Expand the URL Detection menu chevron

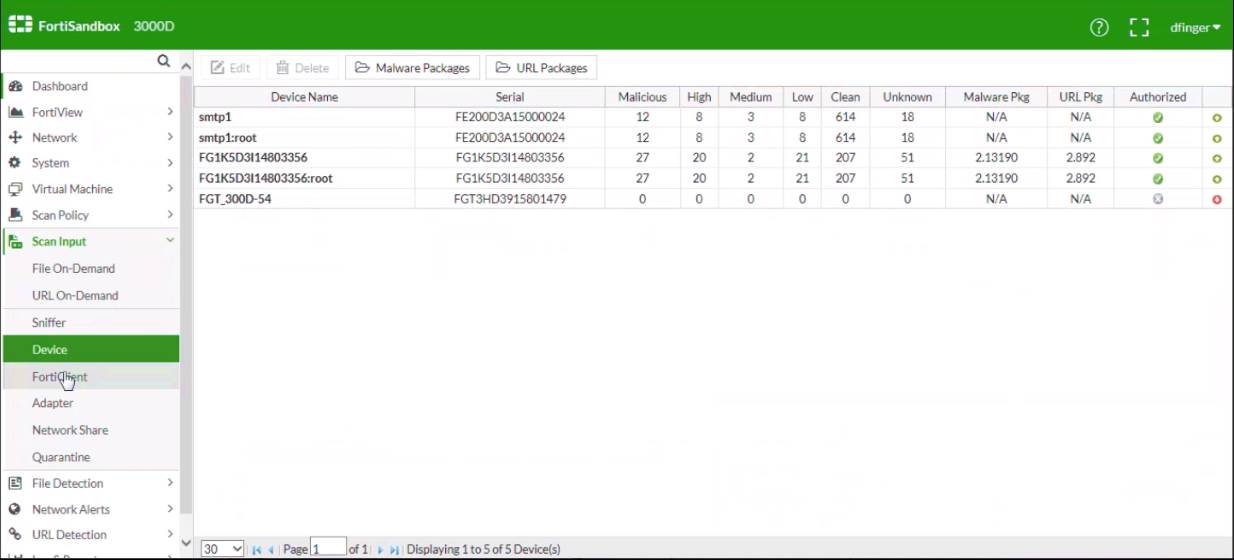click(x=170, y=535)
